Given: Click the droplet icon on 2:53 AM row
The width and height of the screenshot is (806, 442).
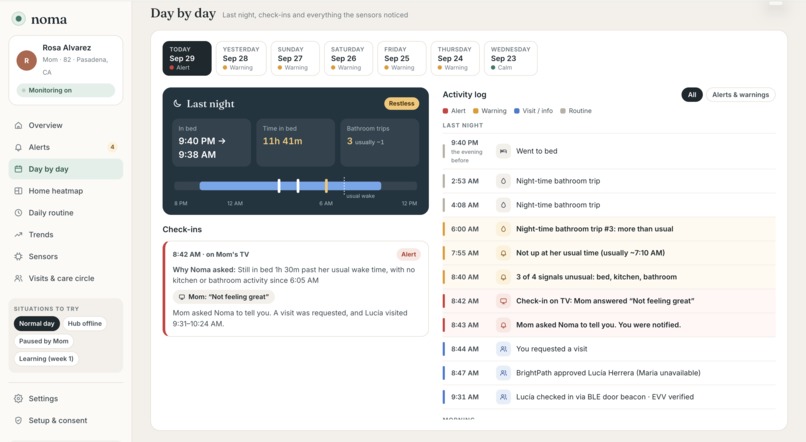Looking at the screenshot, I should tap(503, 181).
